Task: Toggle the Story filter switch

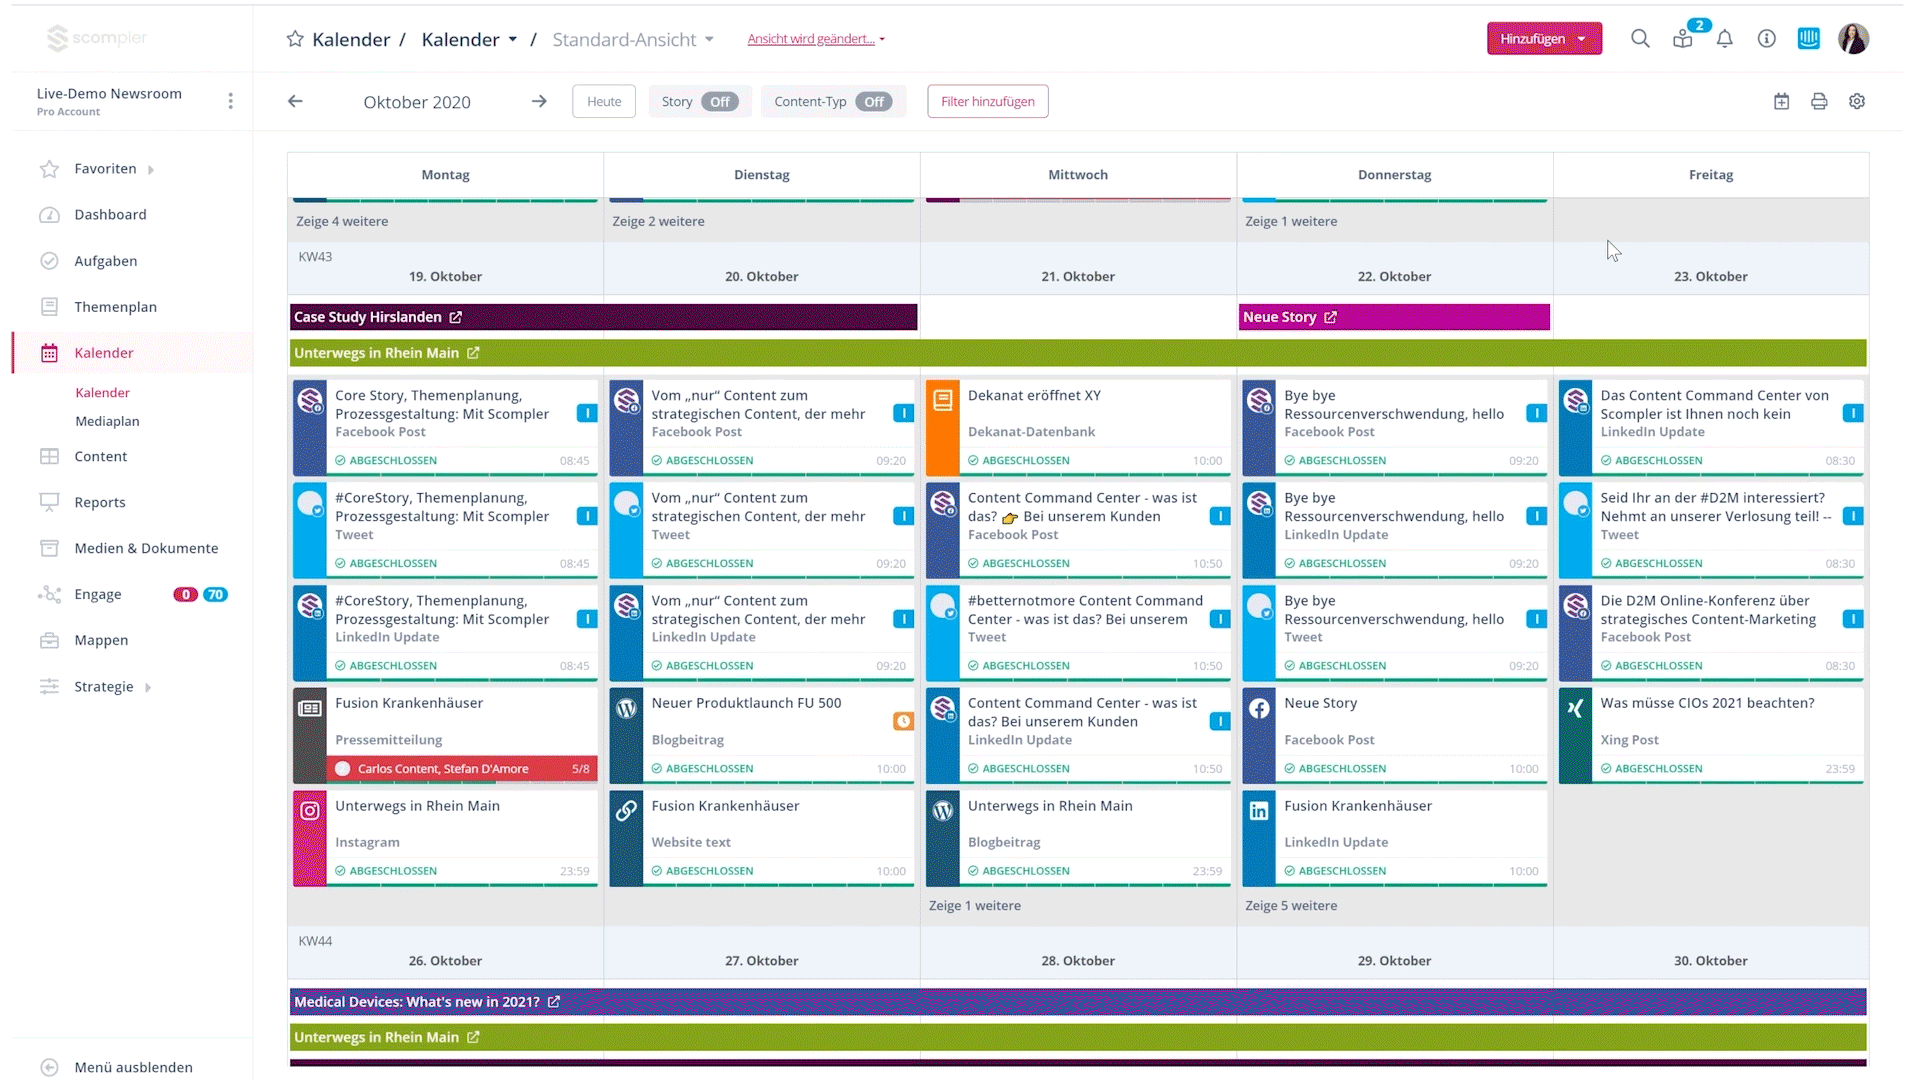Action: pyautogui.click(x=719, y=102)
